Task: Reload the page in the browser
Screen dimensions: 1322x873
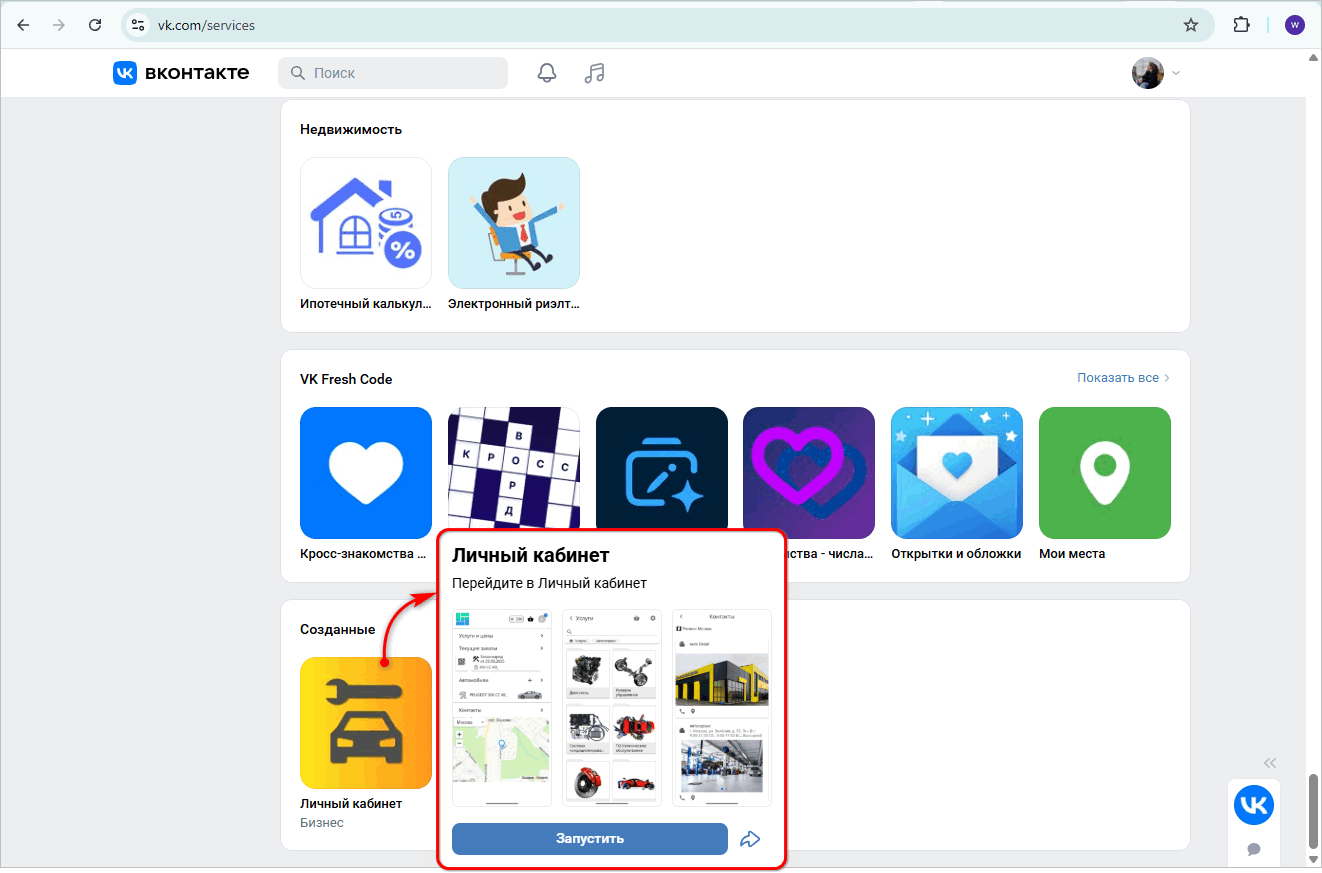Action: click(x=95, y=25)
